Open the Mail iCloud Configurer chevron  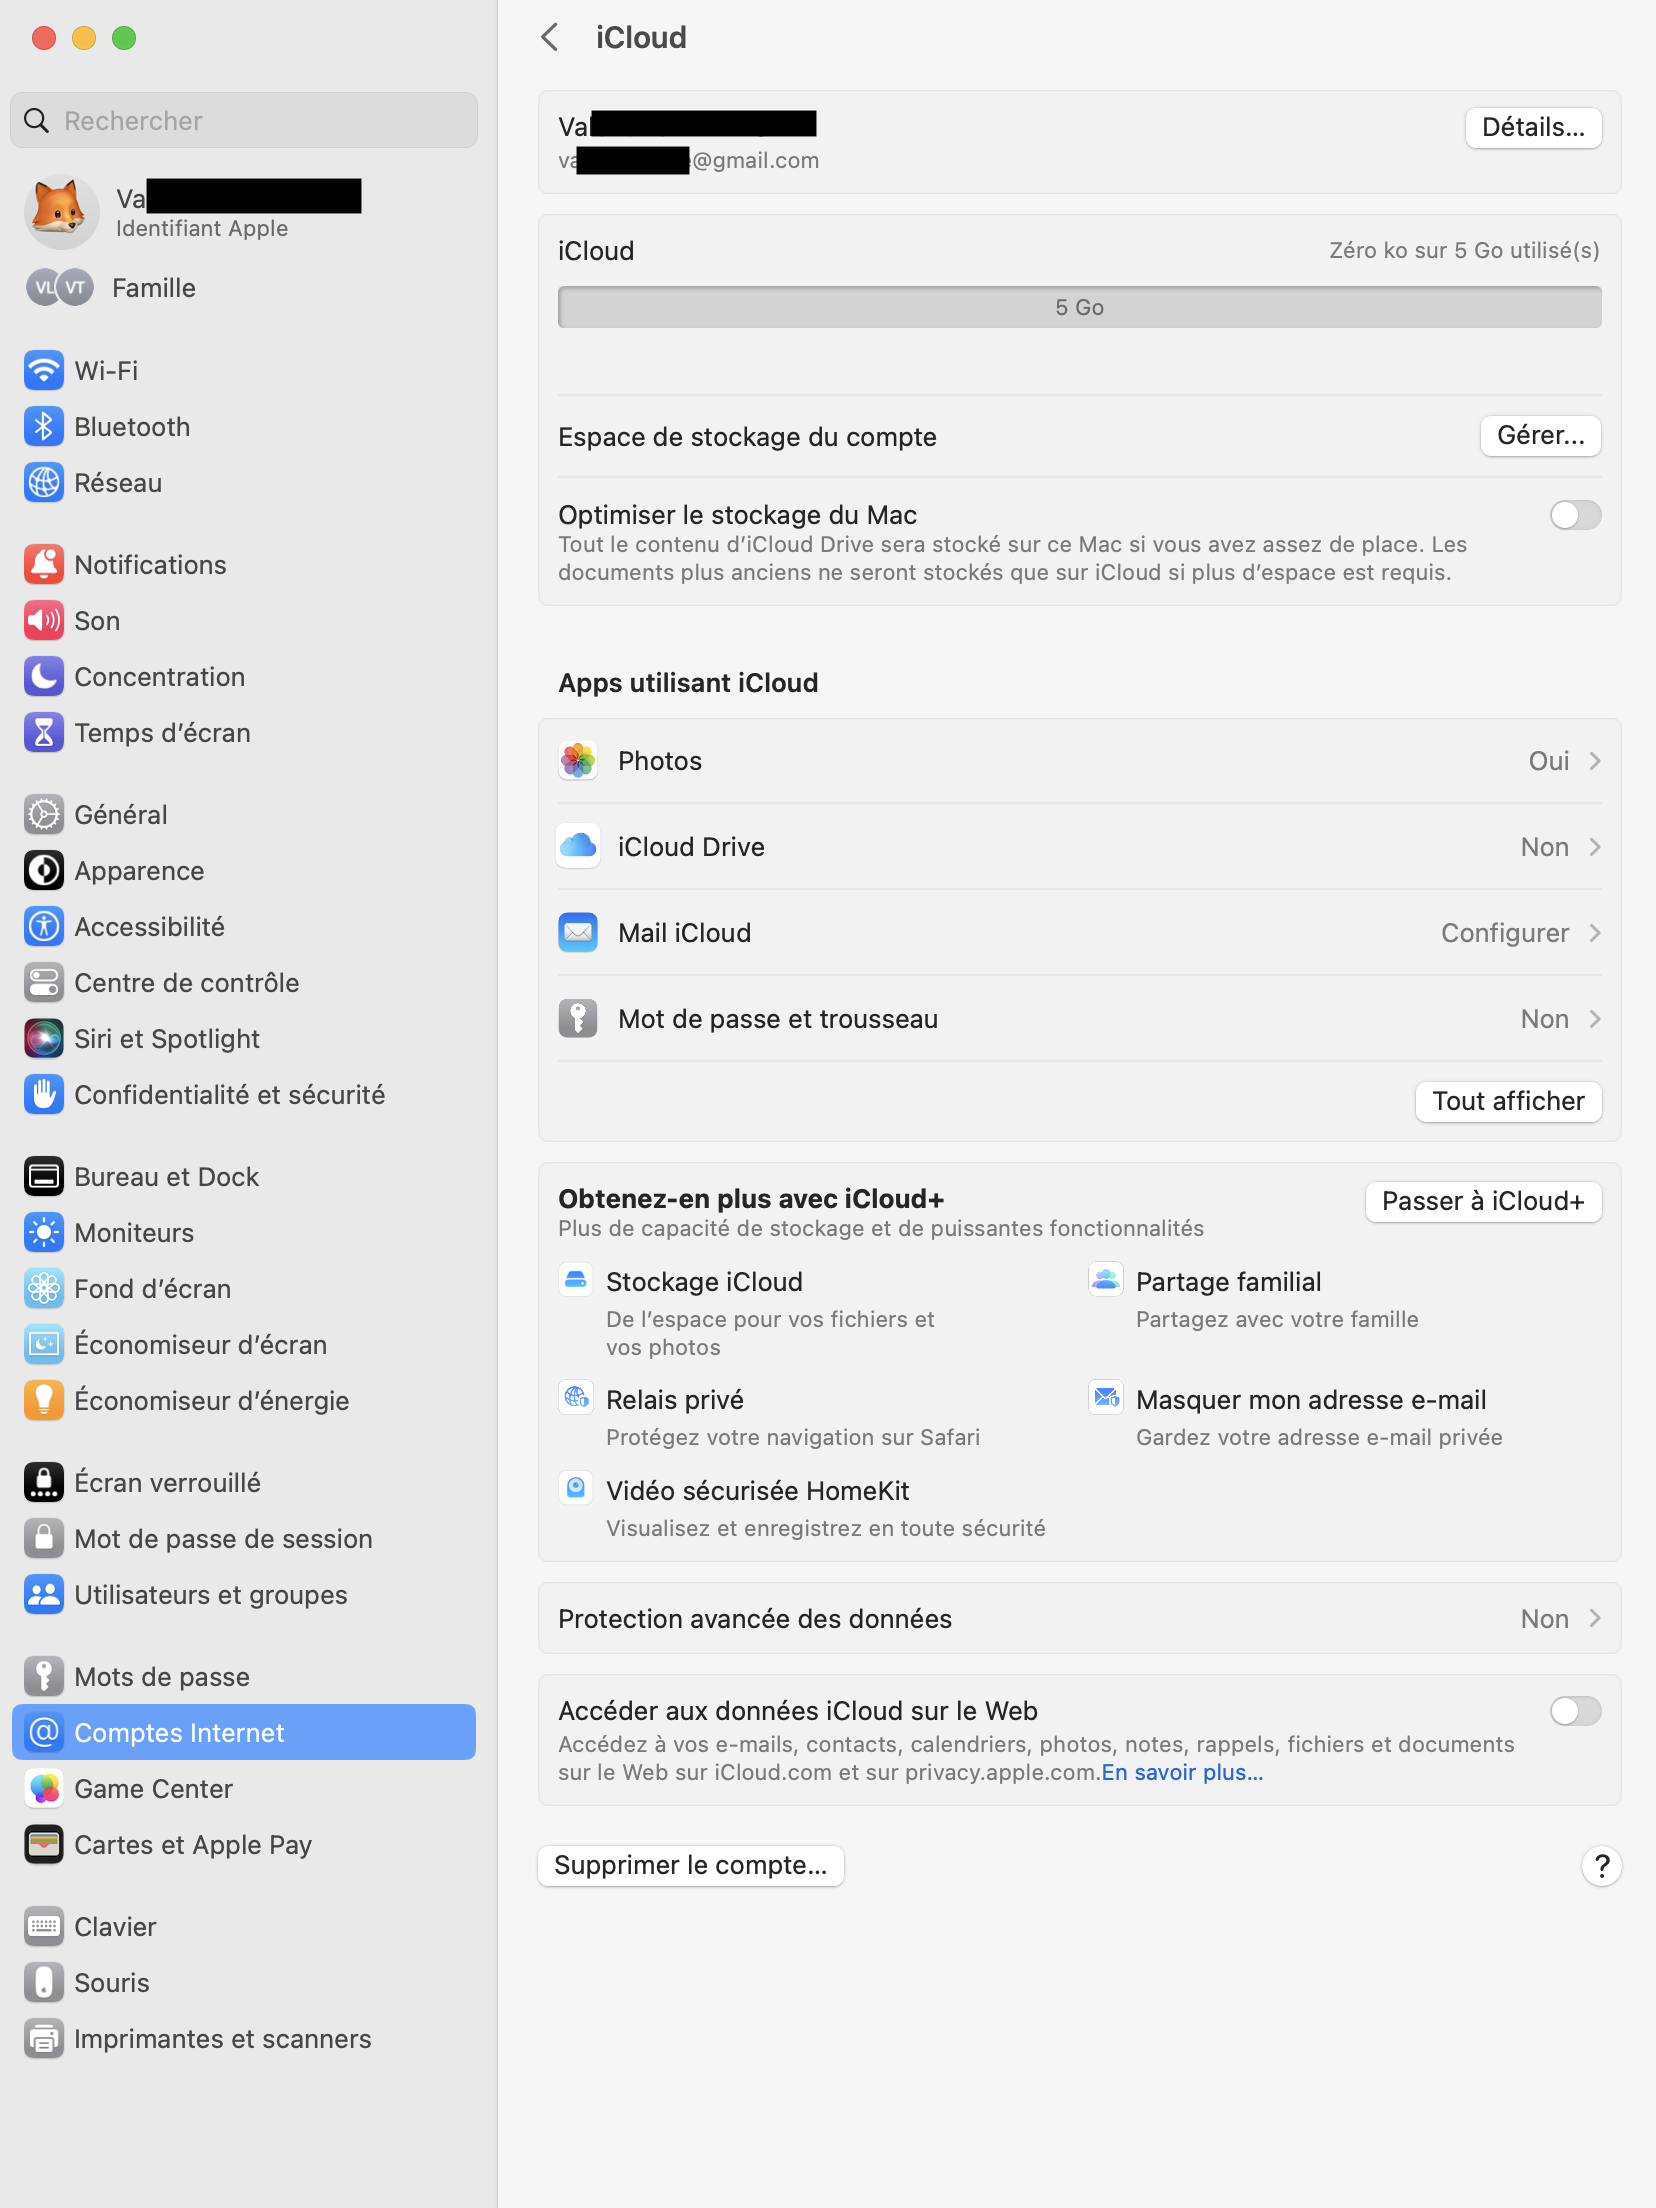click(x=1595, y=933)
